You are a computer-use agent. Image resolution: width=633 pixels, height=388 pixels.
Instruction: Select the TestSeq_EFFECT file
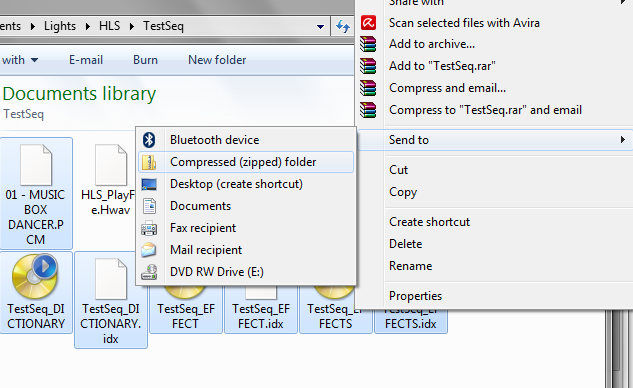click(x=186, y=309)
